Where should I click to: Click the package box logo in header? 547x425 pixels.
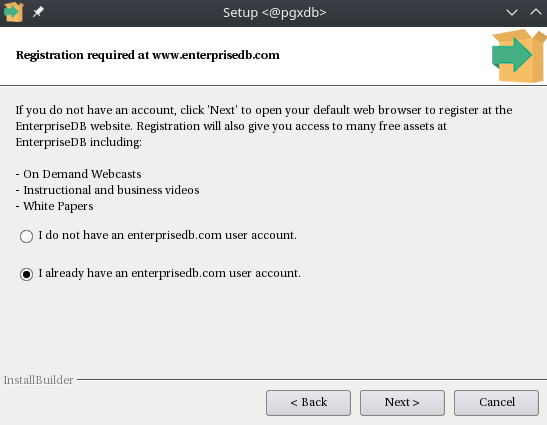[519, 56]
